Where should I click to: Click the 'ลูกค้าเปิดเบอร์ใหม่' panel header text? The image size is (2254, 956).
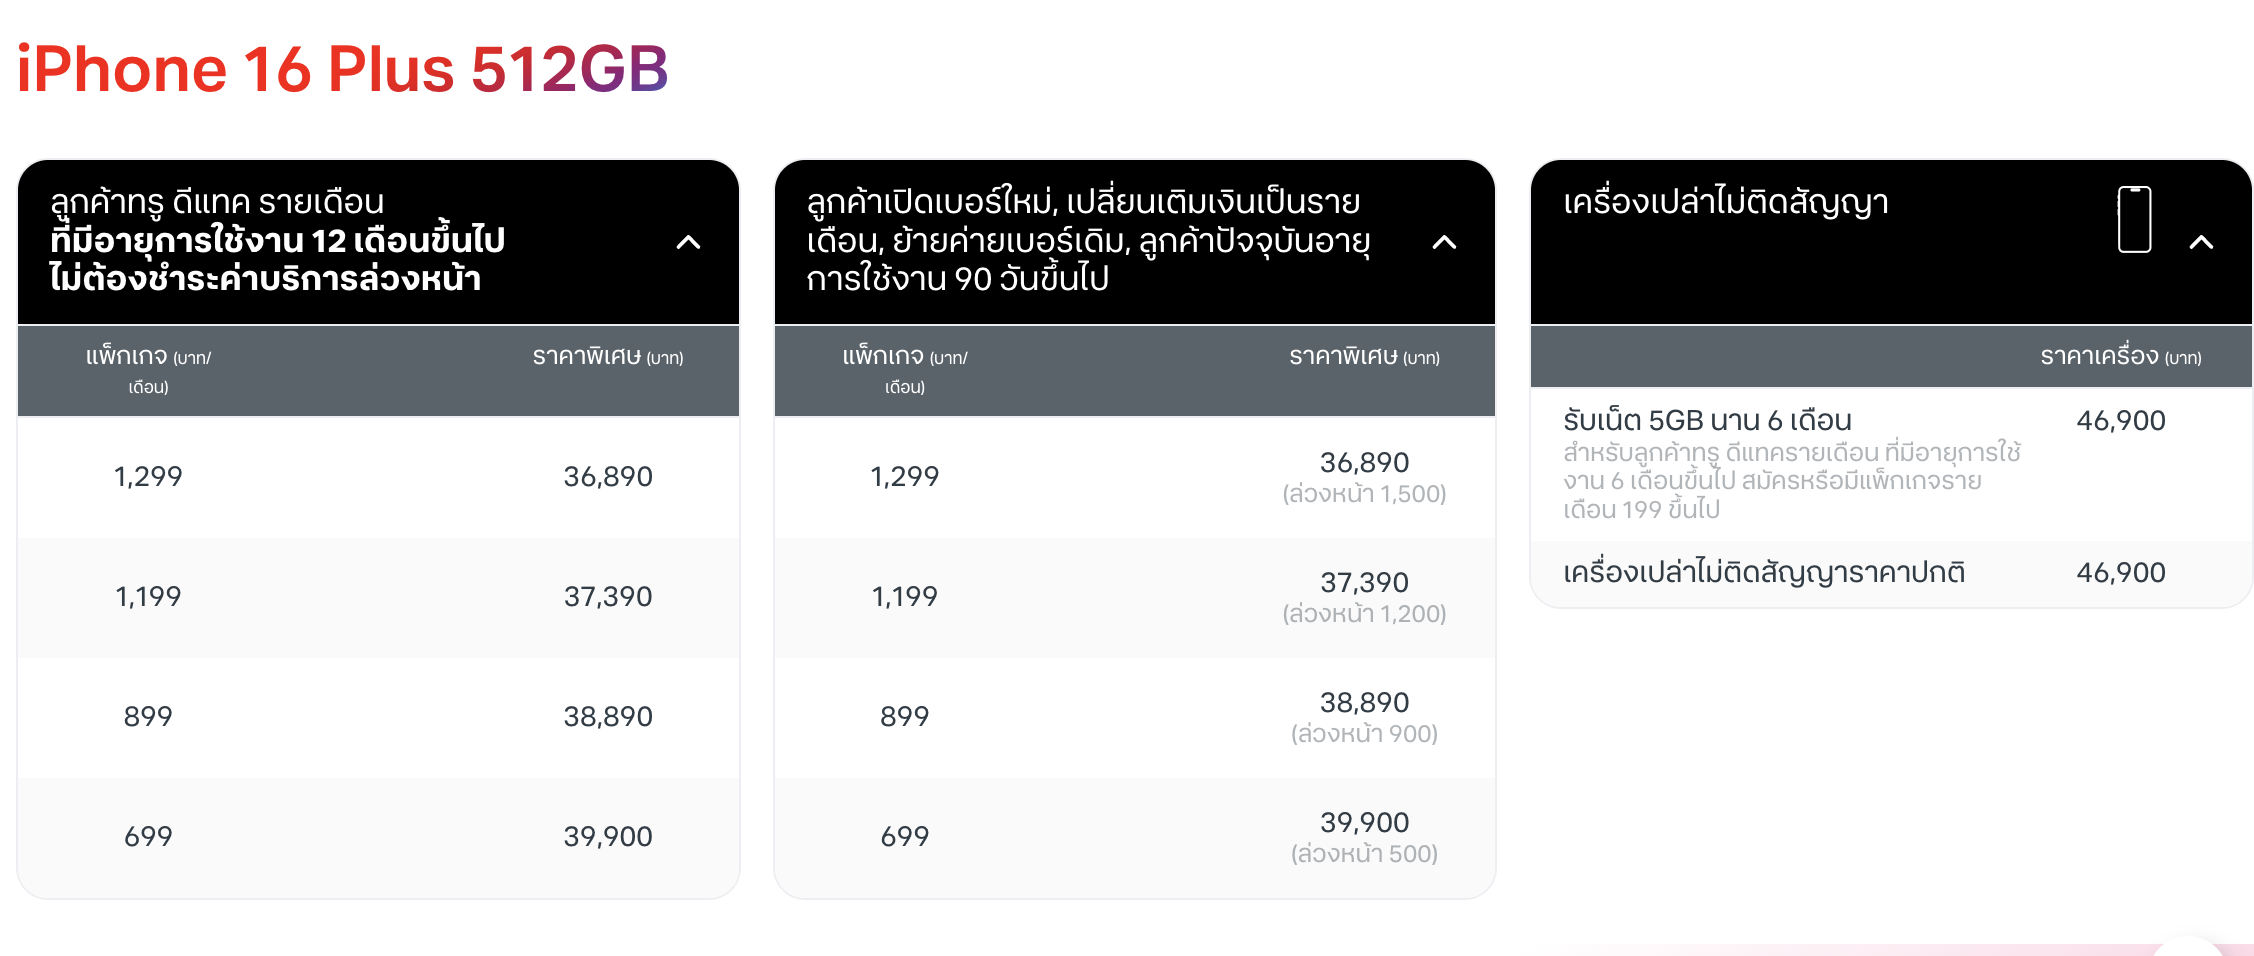click(1088, 240)
